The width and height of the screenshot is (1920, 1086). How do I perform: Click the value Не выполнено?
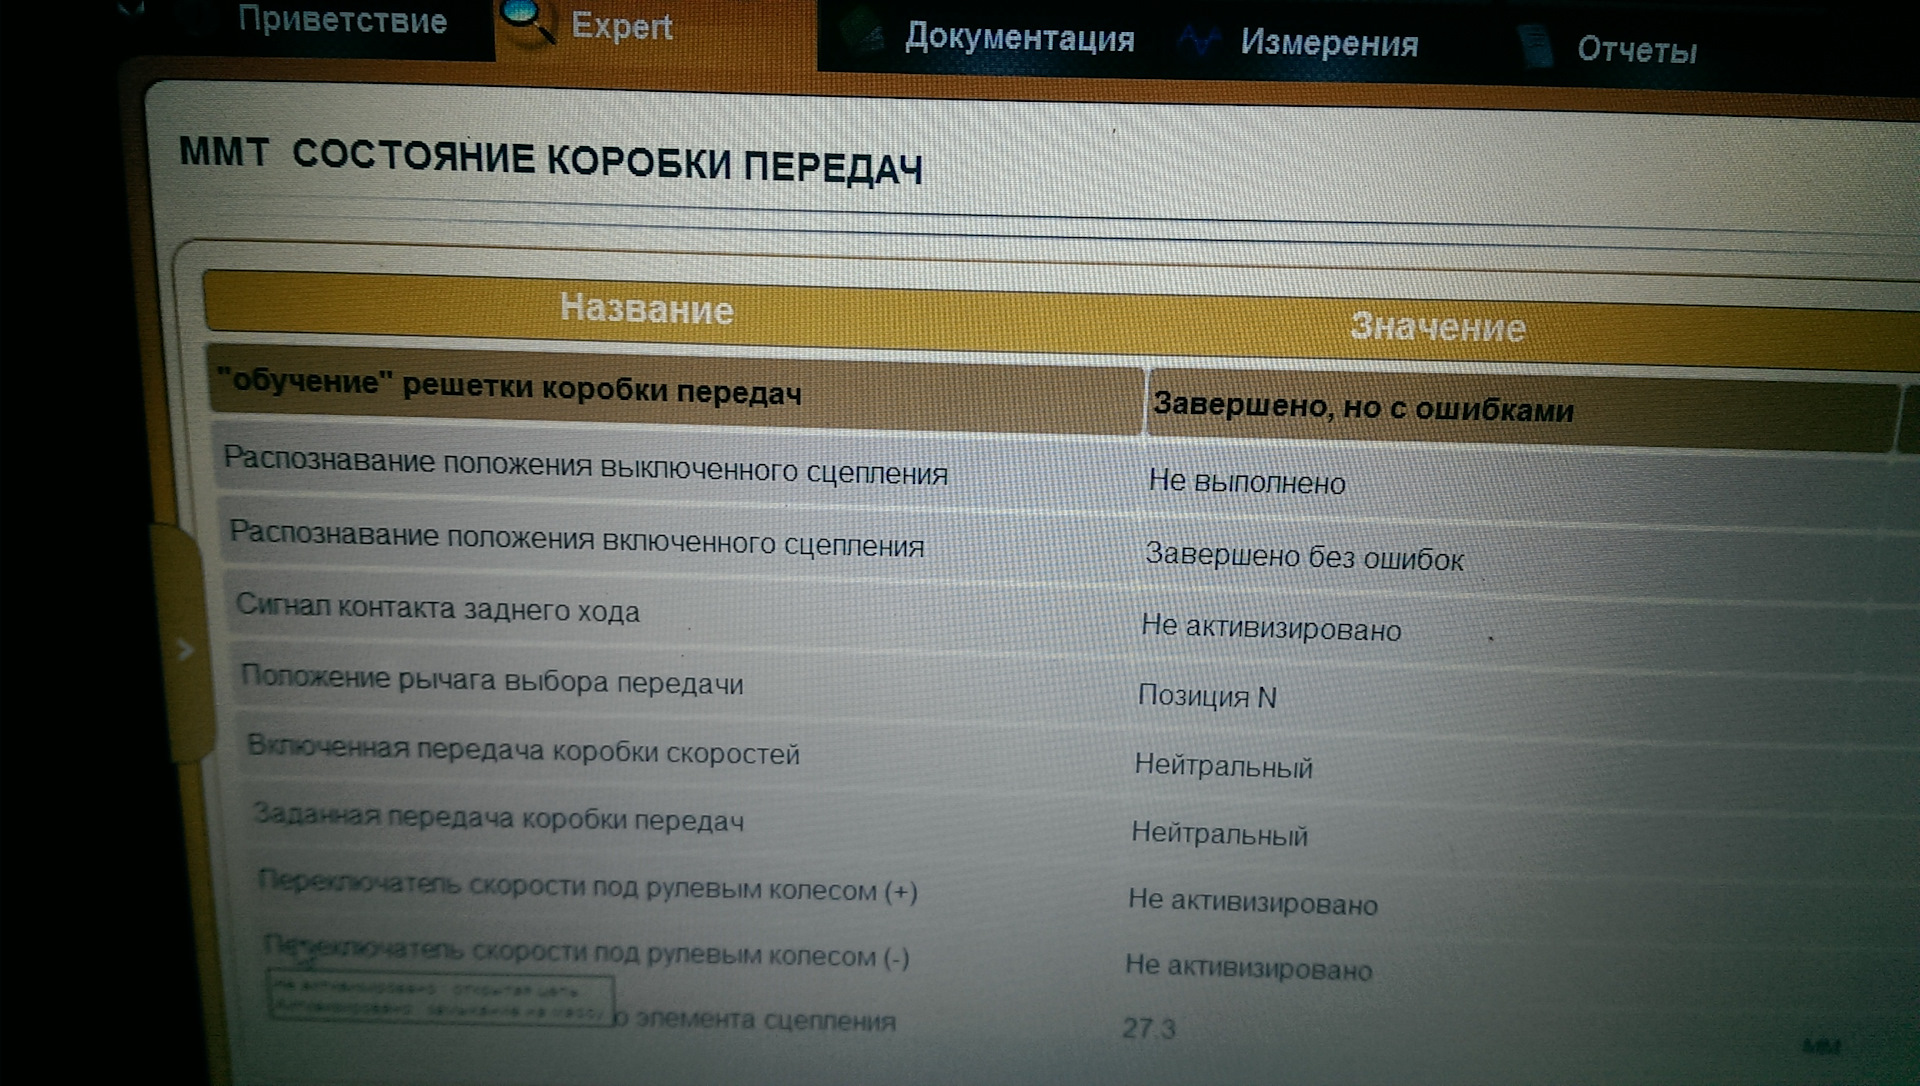click(1247, 482)
